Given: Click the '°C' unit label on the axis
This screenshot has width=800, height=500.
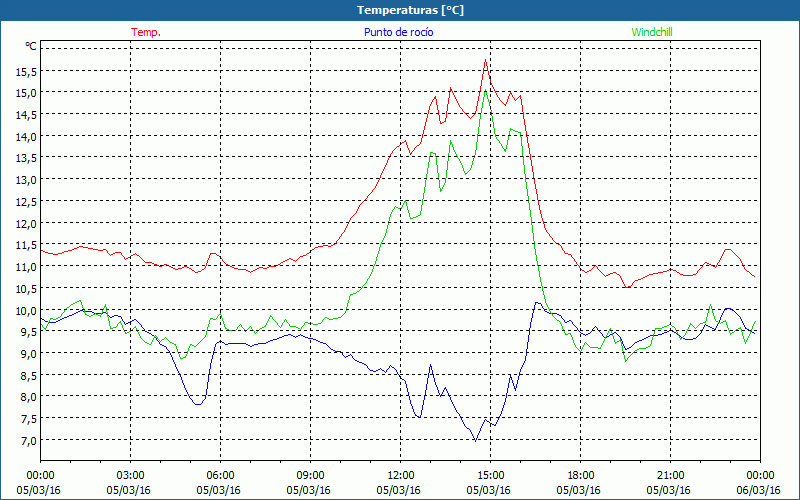Looking at the screenshot, I should click(x=31, y=46).
